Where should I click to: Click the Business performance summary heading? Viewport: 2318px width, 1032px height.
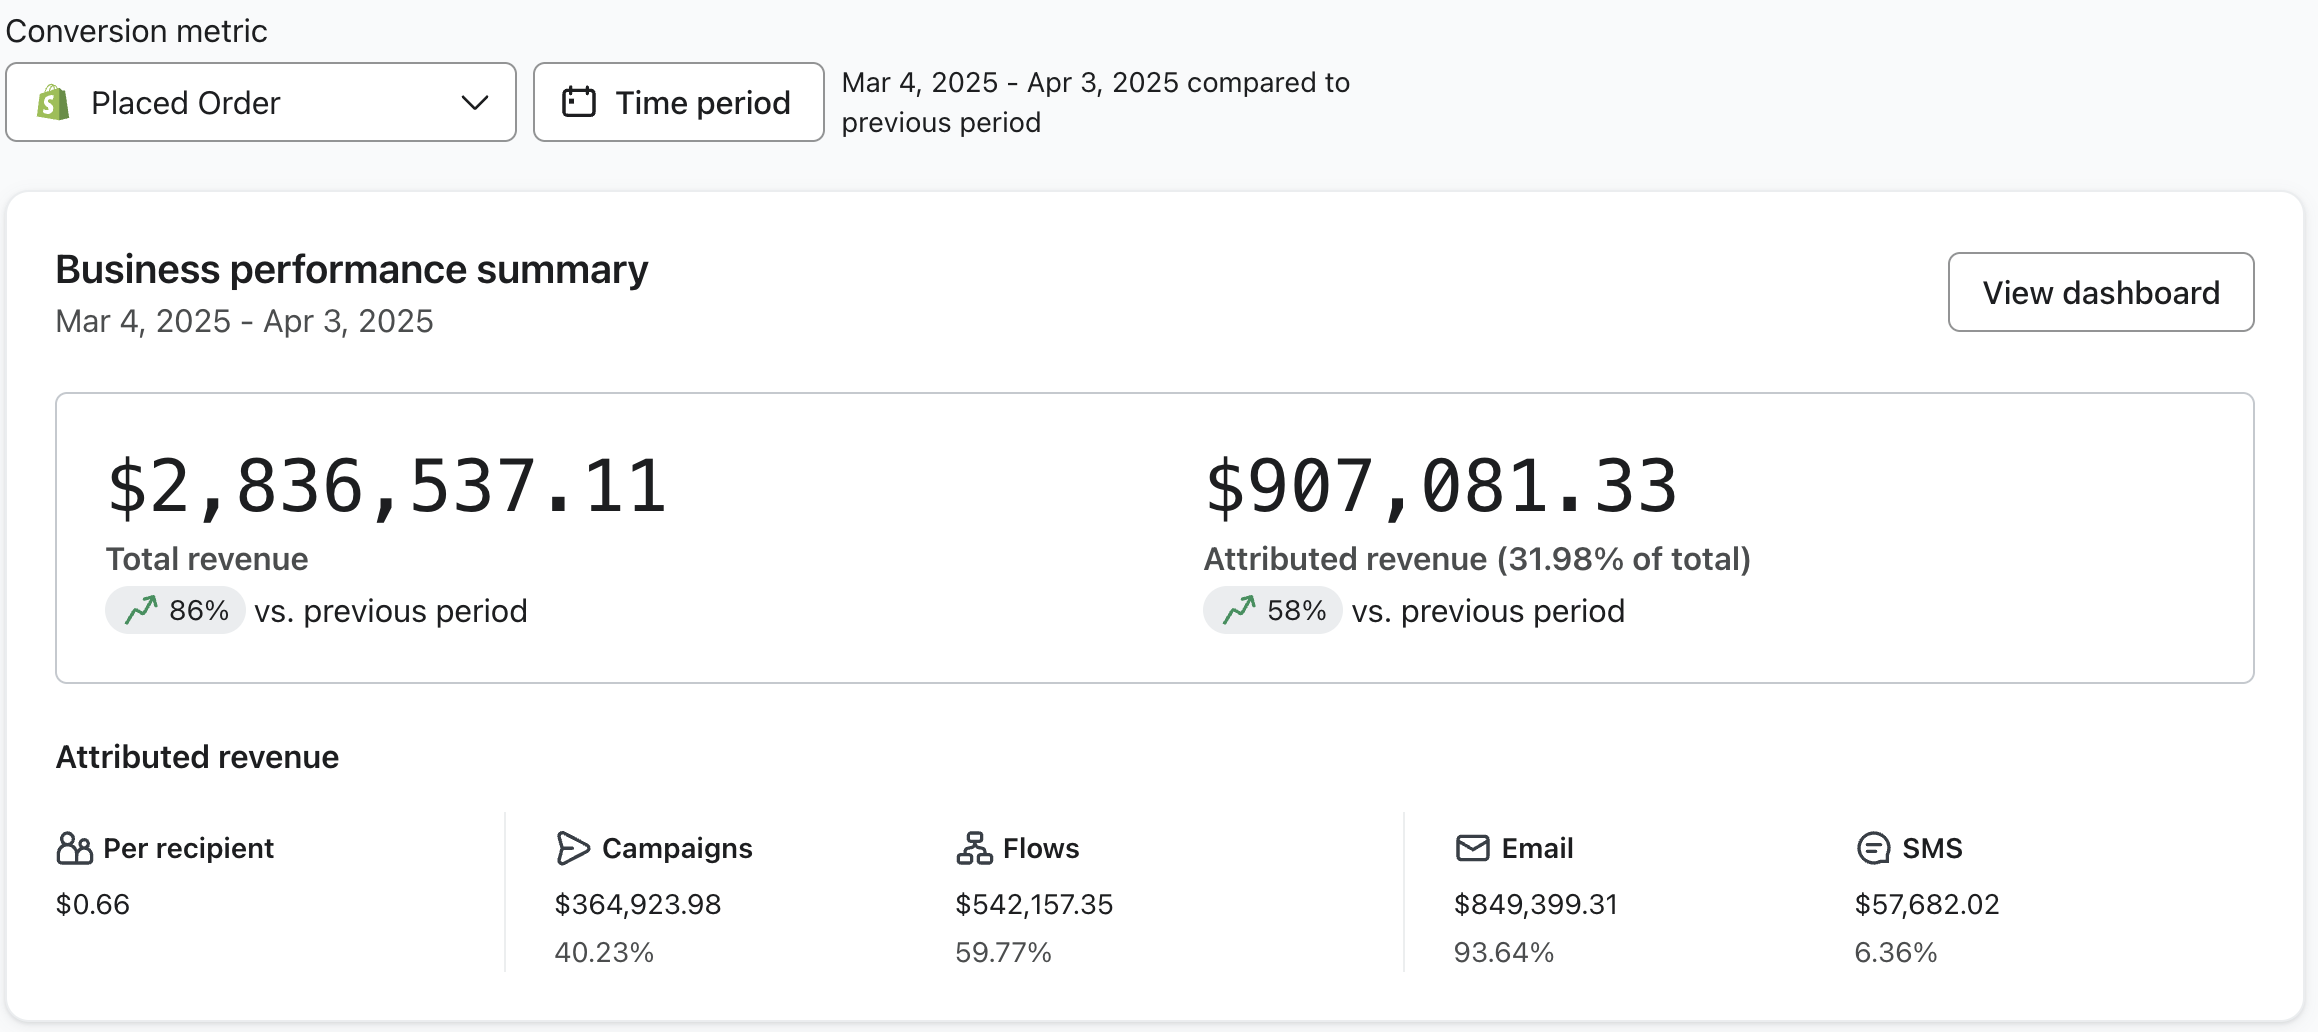click(352, 270)
